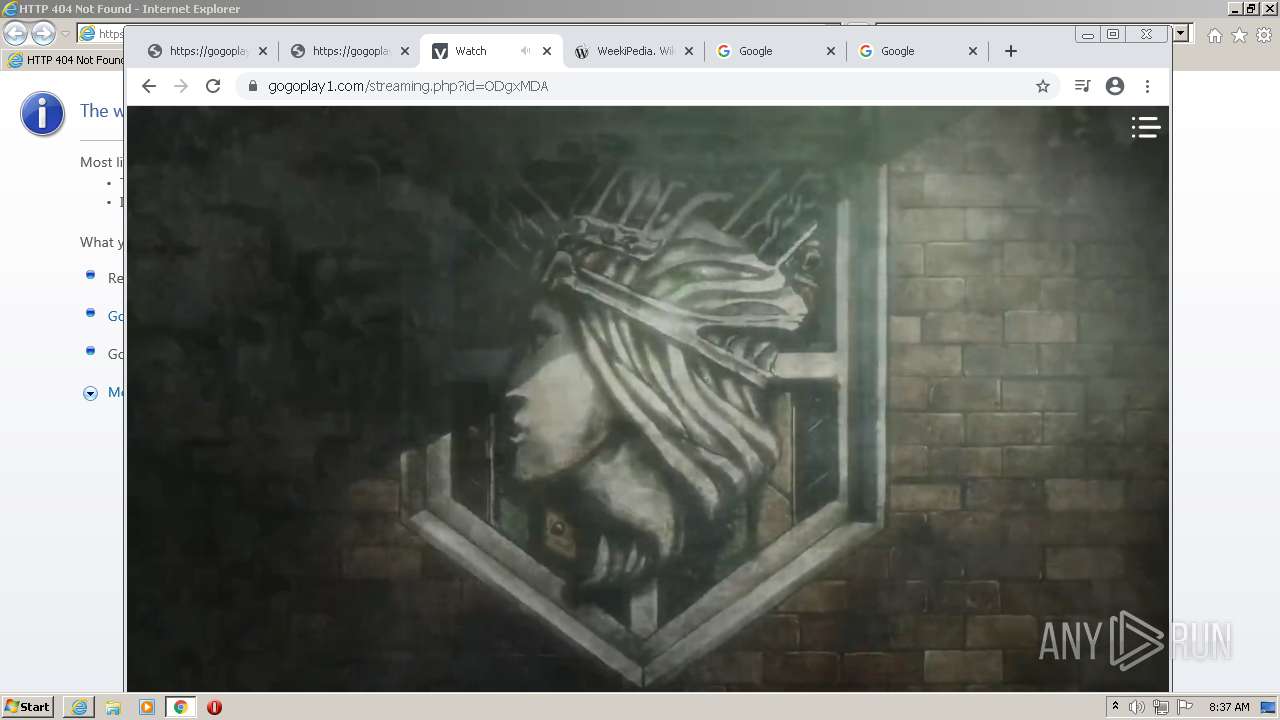Screen dimensions: 1280x720
Task: Open the media player taskbar icon
Action: point(147,707)
